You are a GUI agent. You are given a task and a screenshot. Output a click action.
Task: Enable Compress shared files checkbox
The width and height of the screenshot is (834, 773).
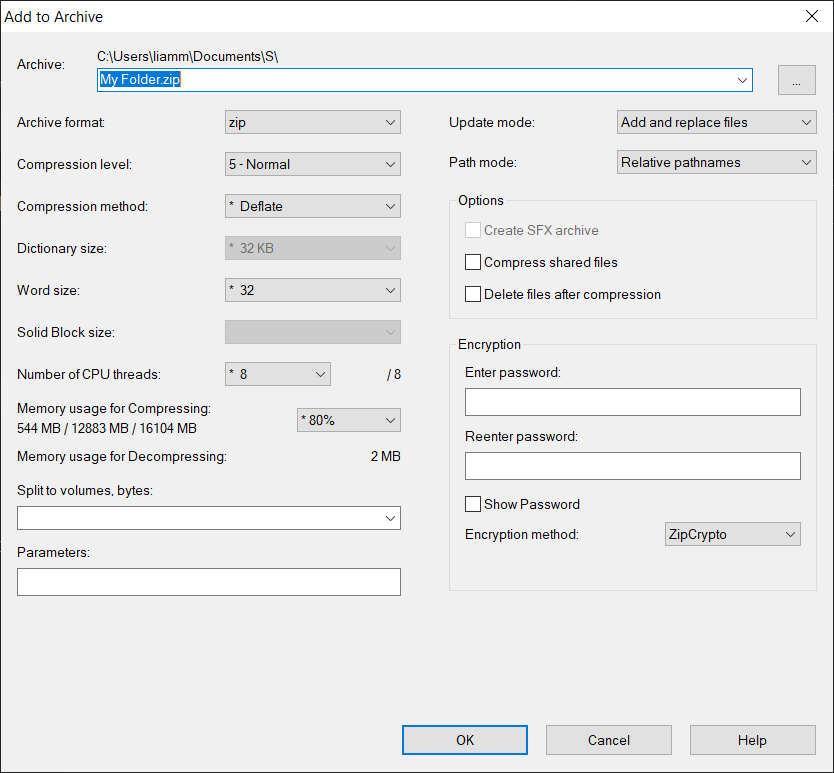[473, 263]
